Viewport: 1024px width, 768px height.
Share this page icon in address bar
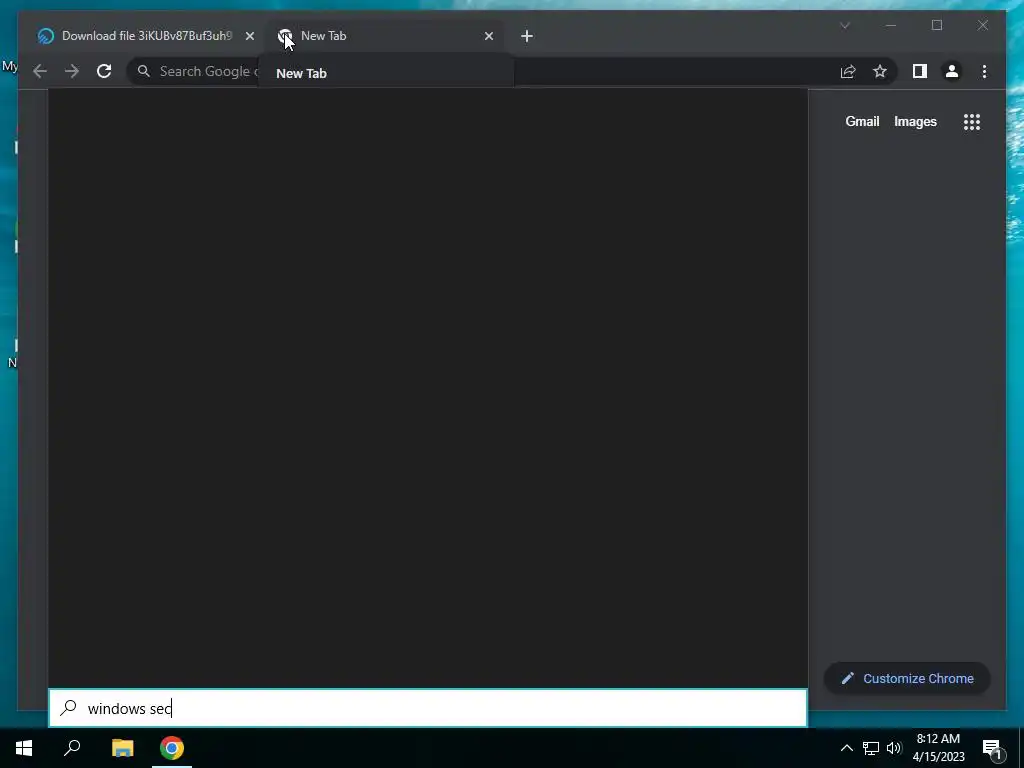click(848, 71)
